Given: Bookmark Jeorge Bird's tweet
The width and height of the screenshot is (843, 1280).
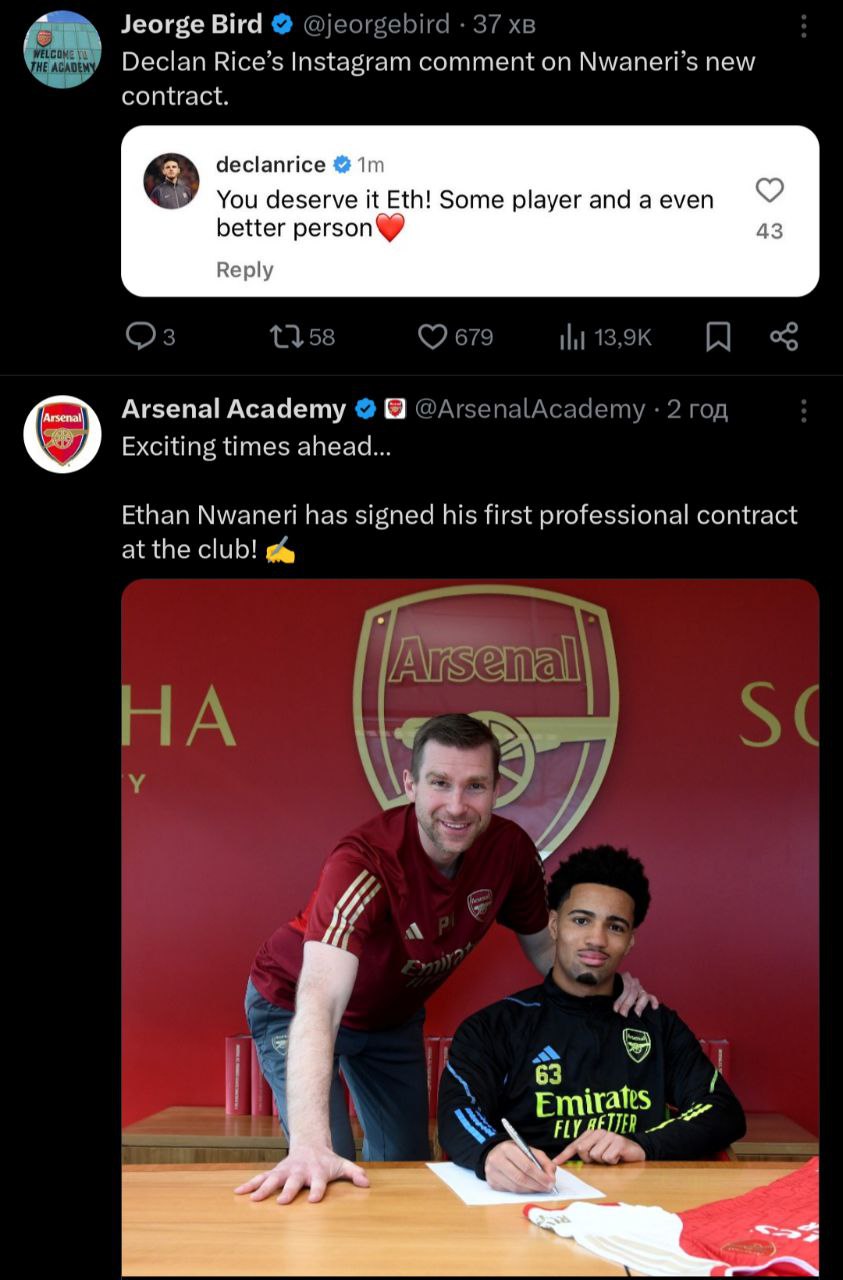Looking at the screenshot, I should [718, 338].
